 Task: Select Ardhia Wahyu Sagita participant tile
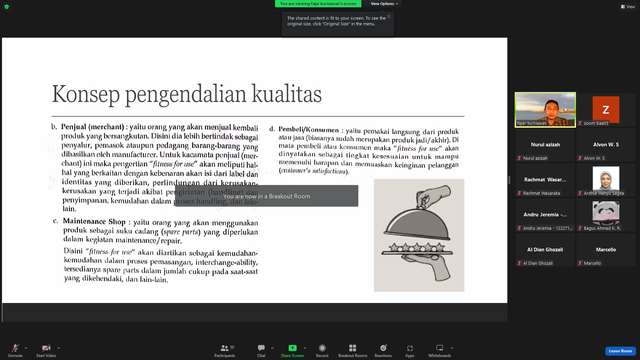pos(606,180)
